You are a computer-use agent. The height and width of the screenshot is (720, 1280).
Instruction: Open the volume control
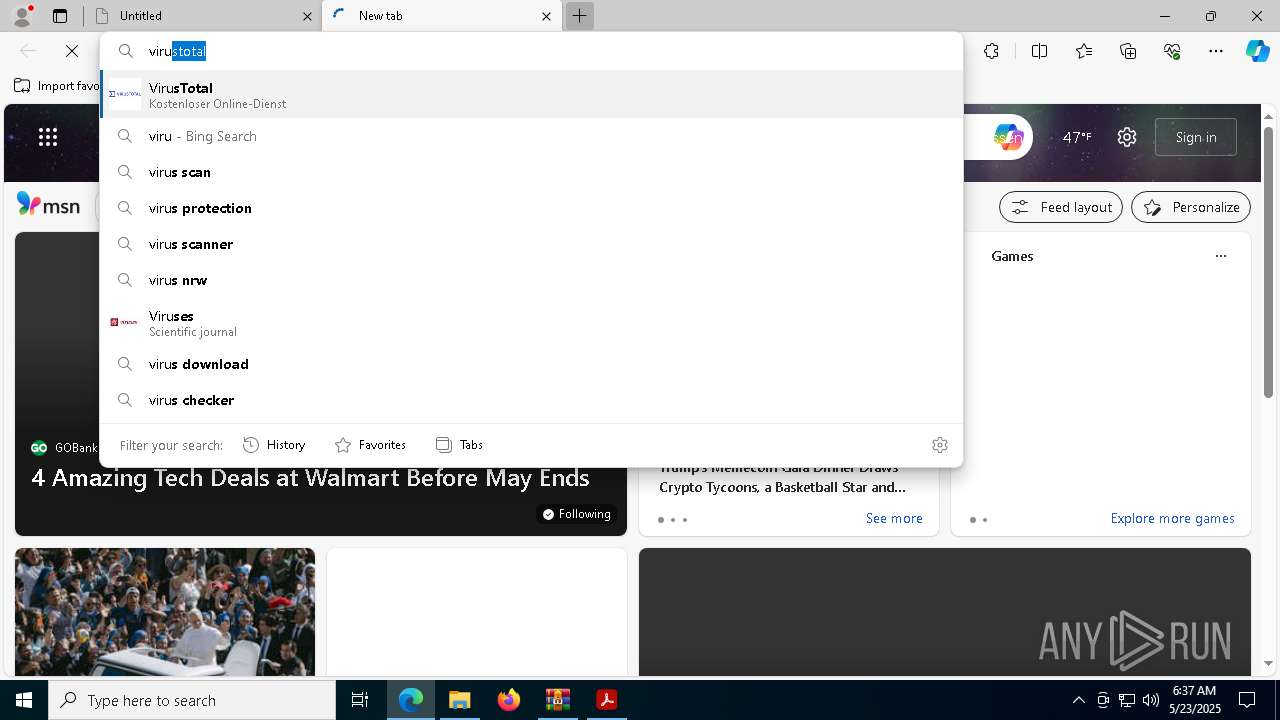(x=1150, y=700)
